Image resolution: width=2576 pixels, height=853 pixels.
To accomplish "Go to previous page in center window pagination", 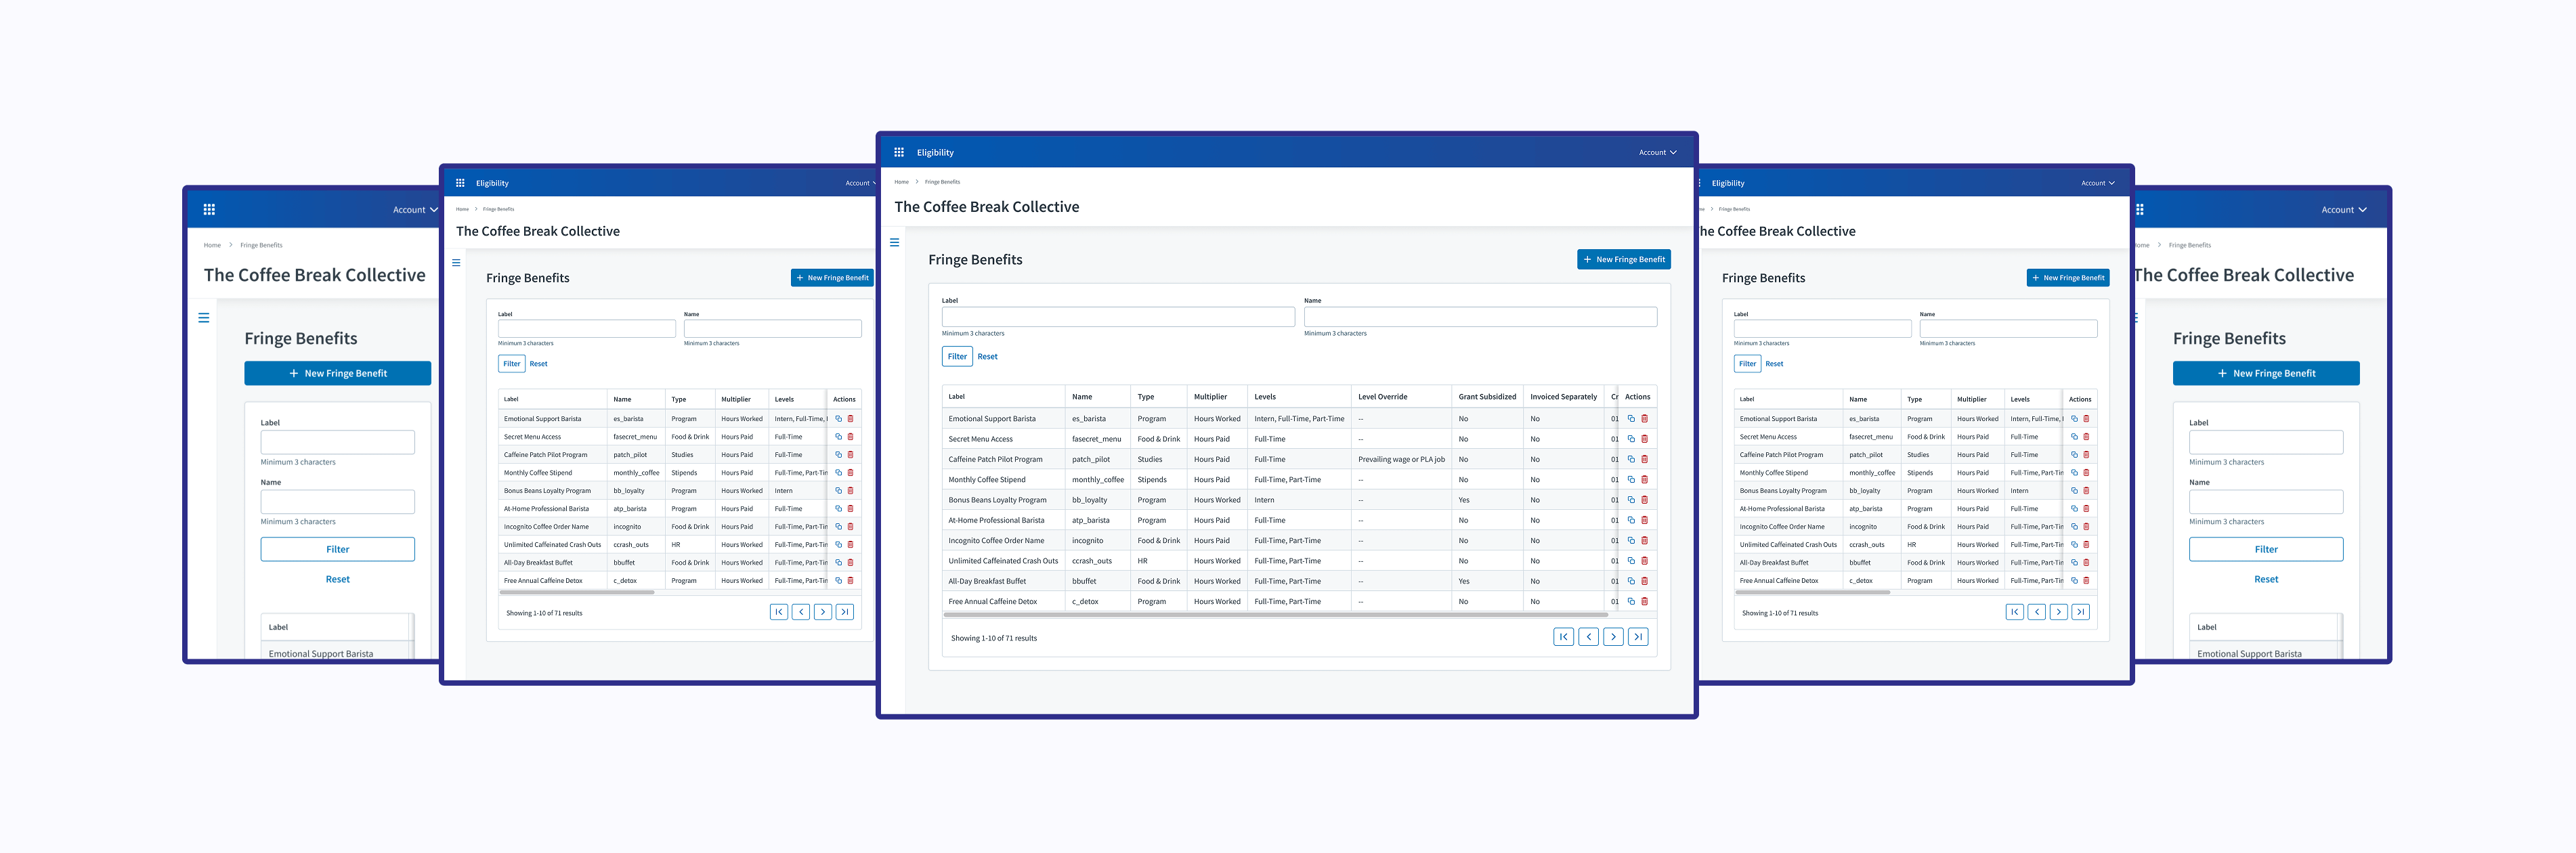I will click(1588, 637).
